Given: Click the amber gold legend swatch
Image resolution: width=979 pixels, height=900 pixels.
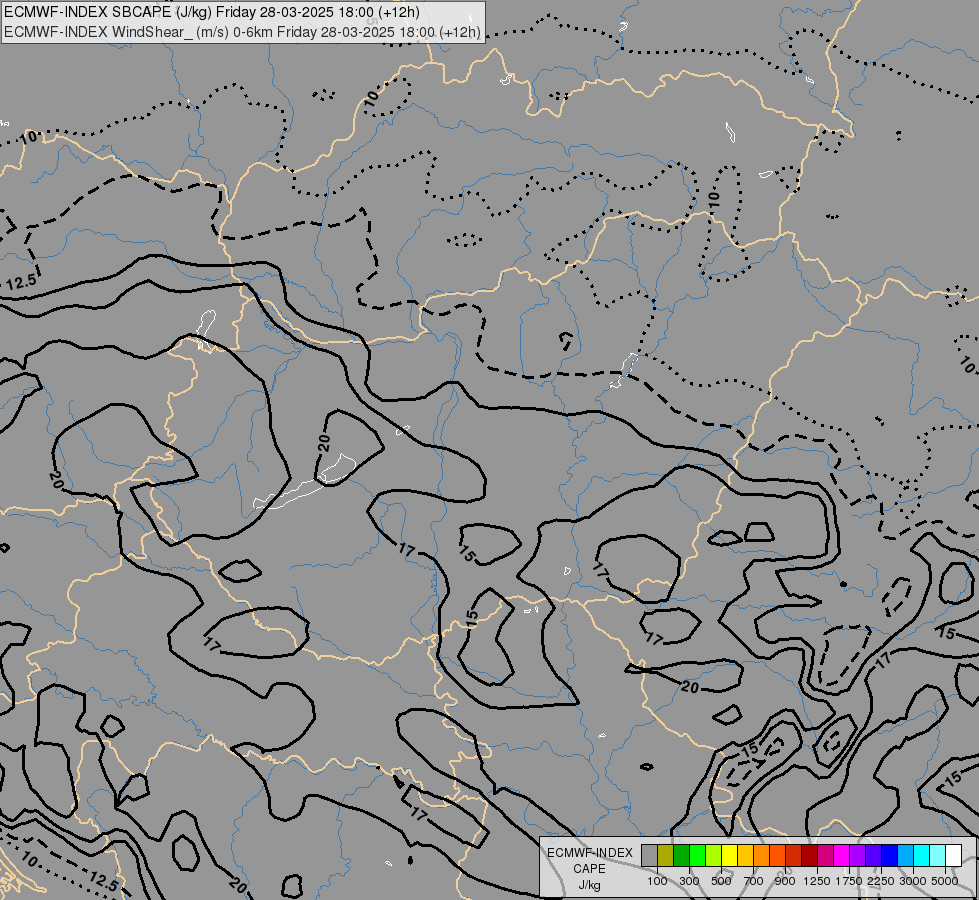Looking at the screenshot, I should 745,856.
